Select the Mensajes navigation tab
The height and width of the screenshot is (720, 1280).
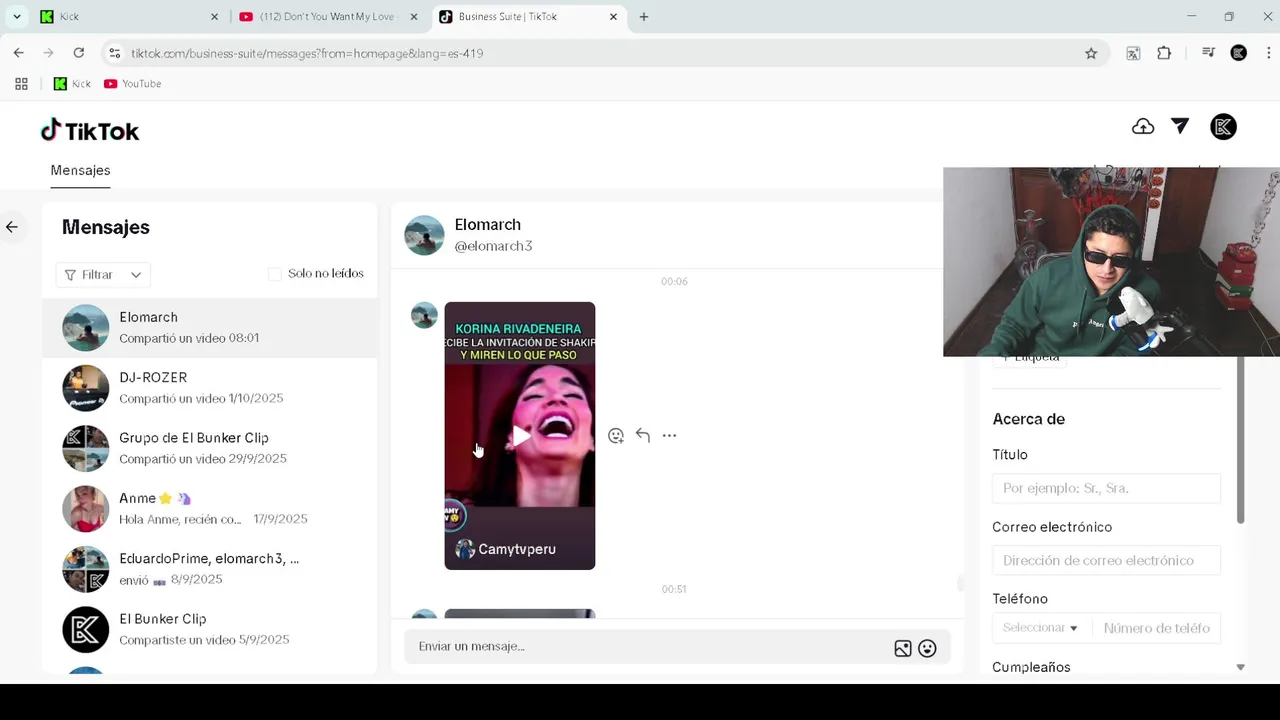80,170
